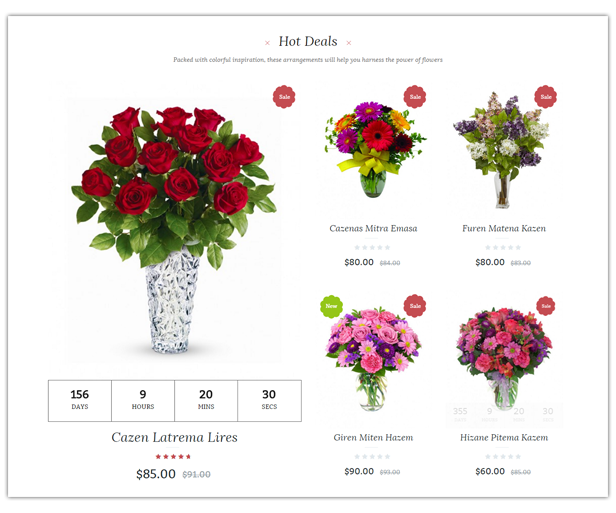This screenshot has width=616, height=513.
Task: Open the Furen Matena Kazen product link
Action: point(504,228)
